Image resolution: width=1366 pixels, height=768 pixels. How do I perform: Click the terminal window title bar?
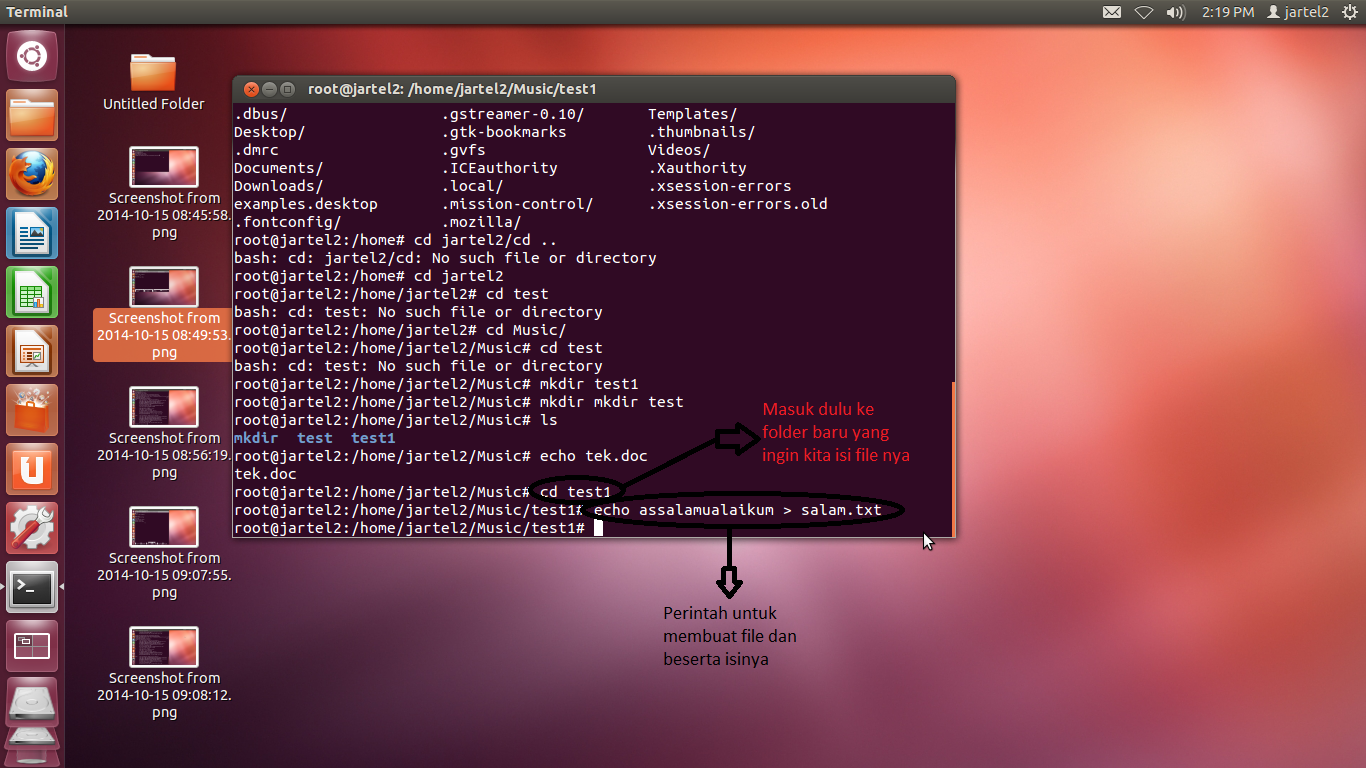pyautogui.click(x=594, y=89)
